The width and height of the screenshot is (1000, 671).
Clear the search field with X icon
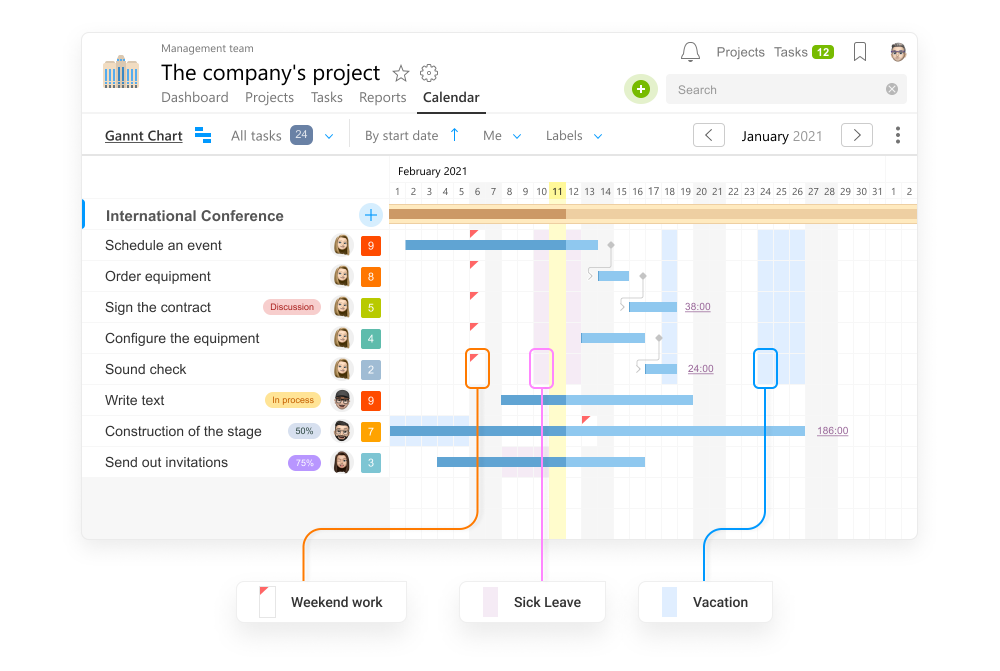[892, 89]
